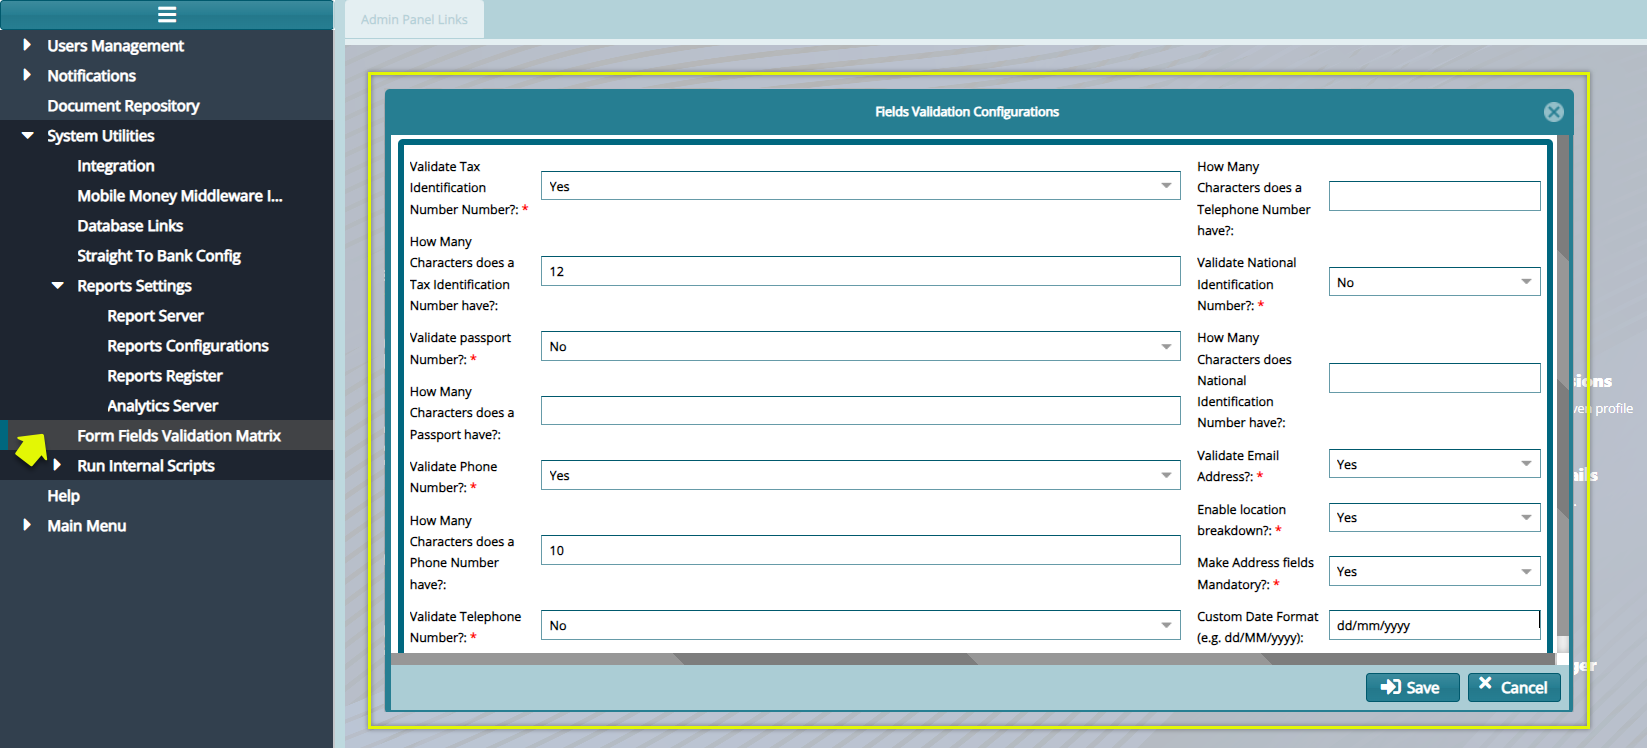The height and width of the screenshot is (748, 1647).
Task: Edit Tax Identification Number character count field
Action: point(861,271)
